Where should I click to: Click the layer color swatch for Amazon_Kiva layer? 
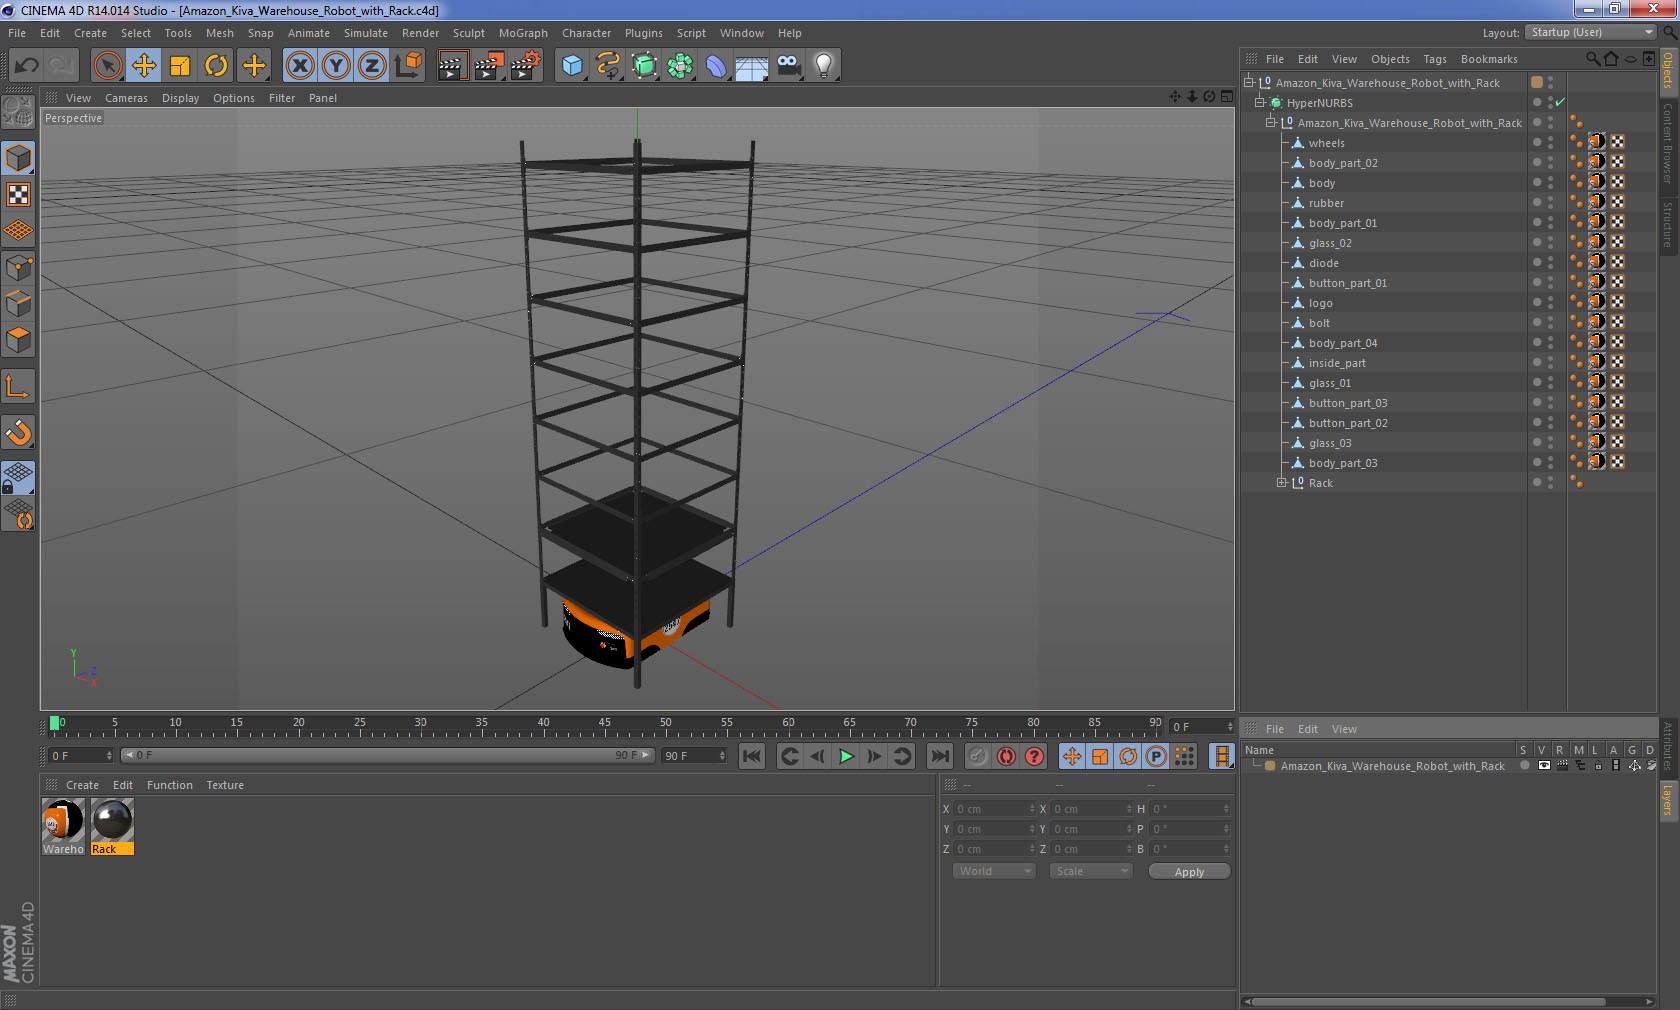1270,766
